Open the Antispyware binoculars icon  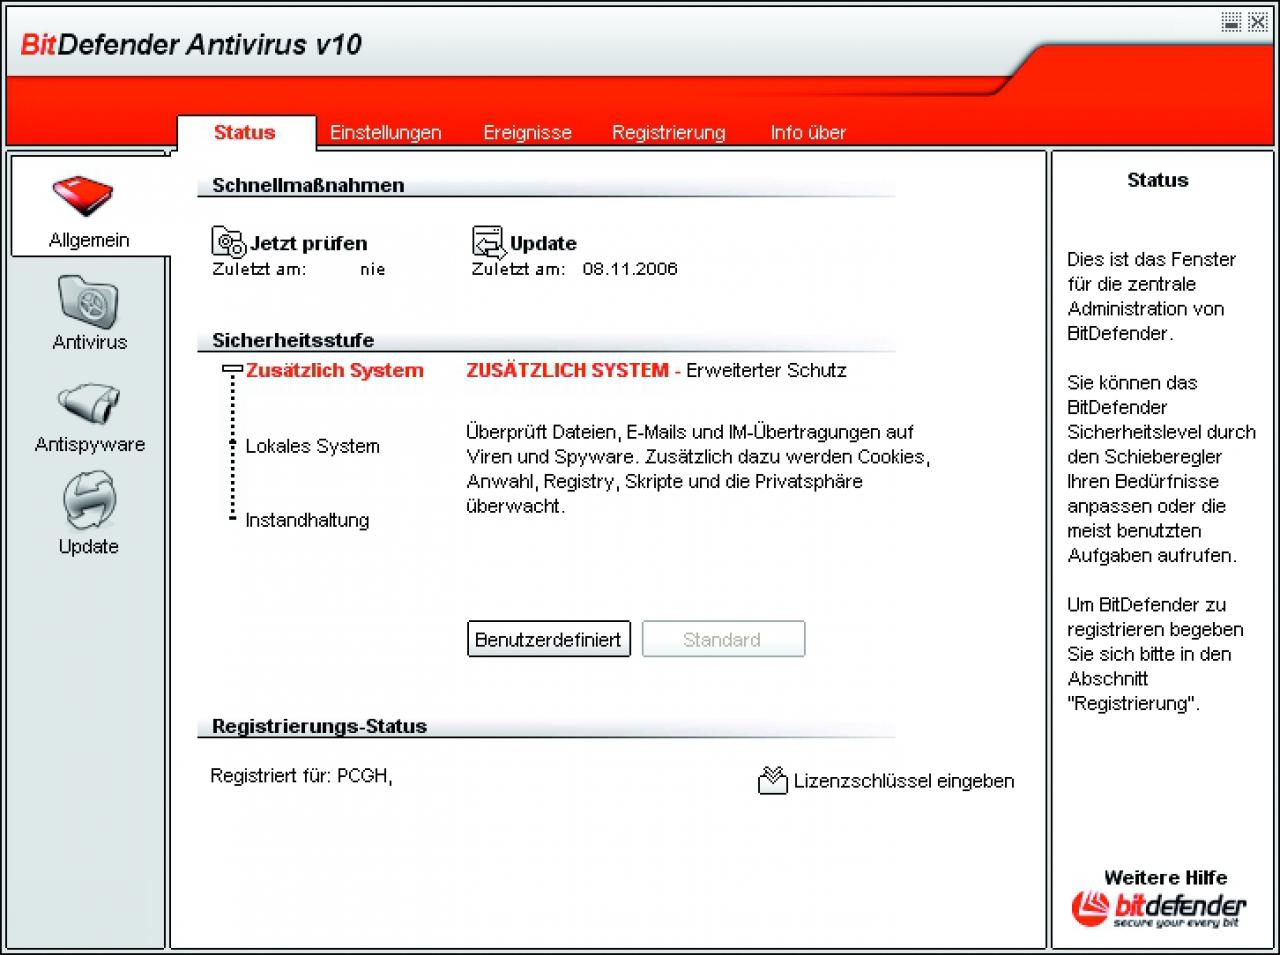pos(88,405)
